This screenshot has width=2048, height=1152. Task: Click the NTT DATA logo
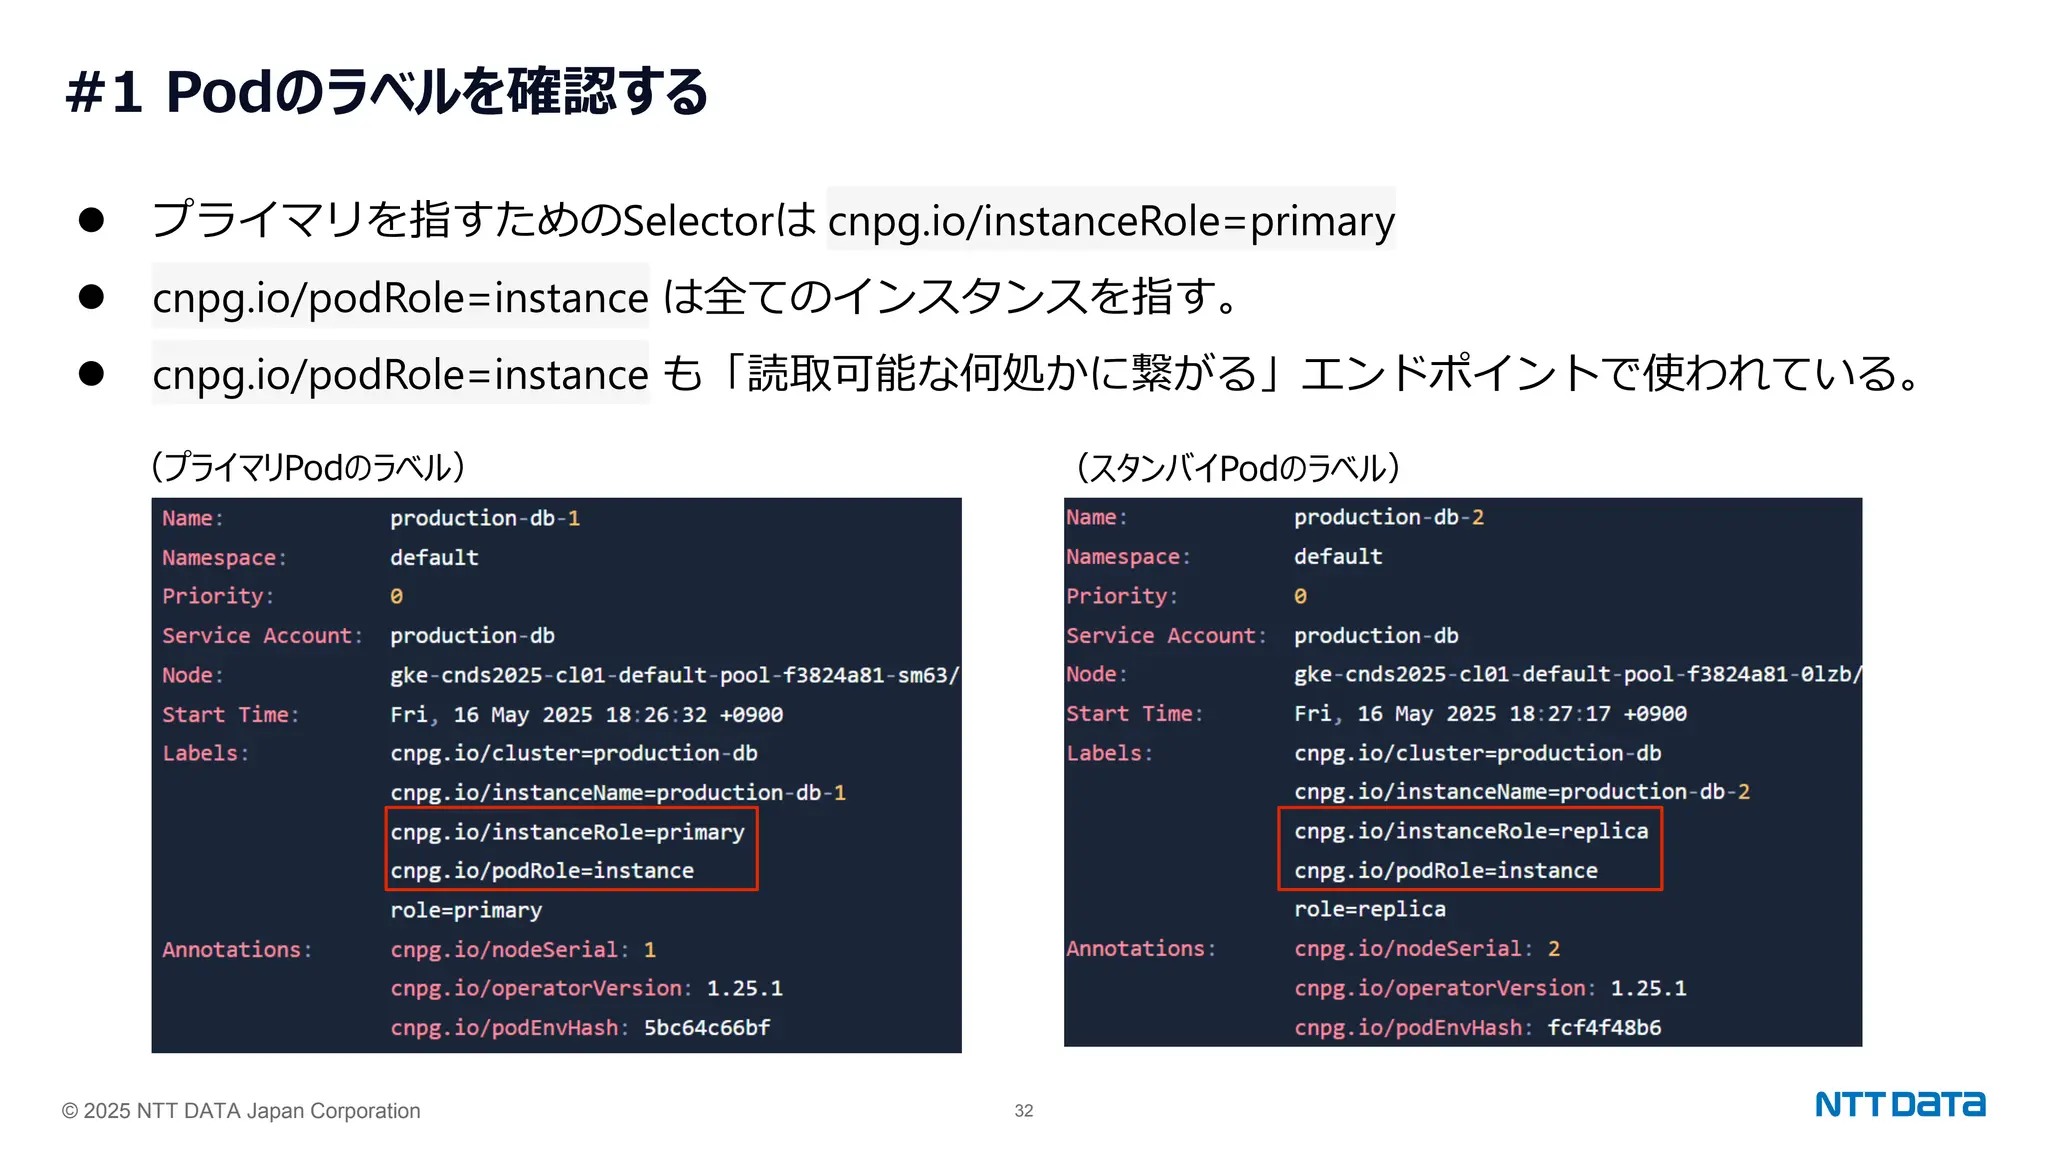tap(1899, 1104)
